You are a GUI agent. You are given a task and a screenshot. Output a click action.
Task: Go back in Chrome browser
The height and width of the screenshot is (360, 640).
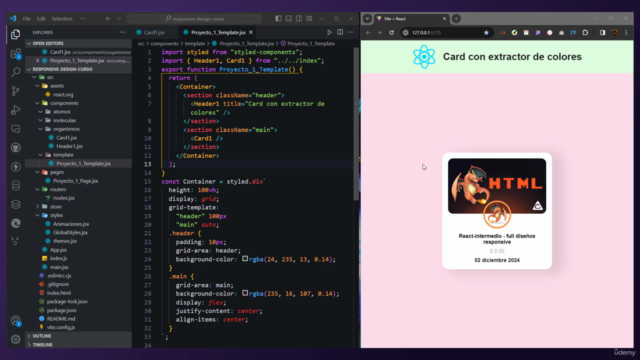368,33
